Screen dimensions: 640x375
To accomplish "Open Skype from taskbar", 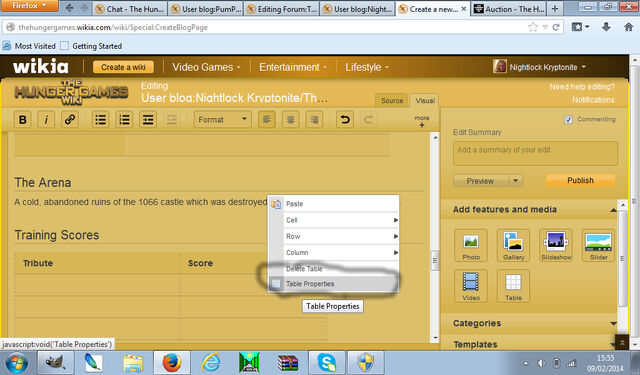I will (x=327, y=363).
